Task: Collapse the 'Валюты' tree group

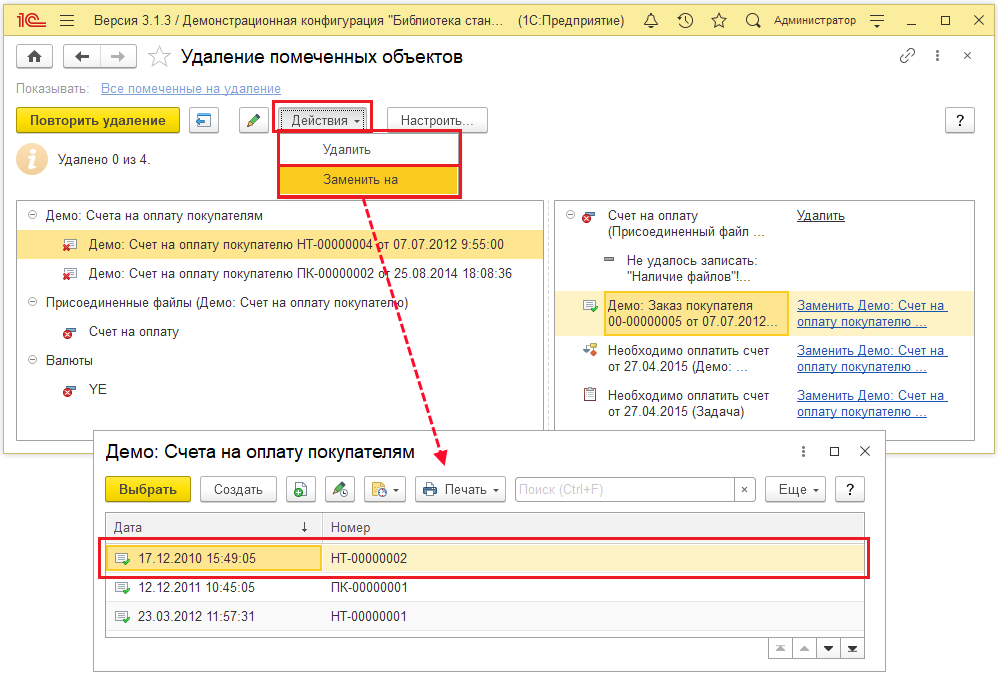Action: (x=32, y=360)
